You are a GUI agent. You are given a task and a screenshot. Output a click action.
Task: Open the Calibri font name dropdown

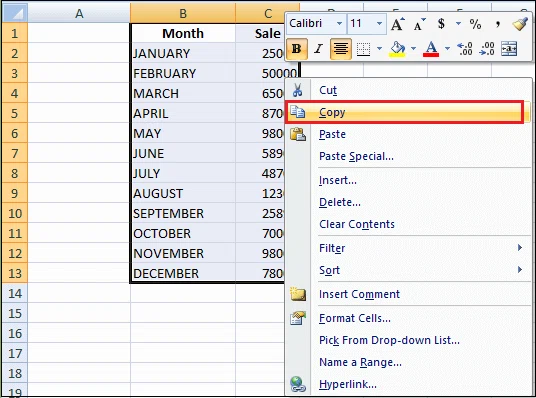(x=339, y=24)
